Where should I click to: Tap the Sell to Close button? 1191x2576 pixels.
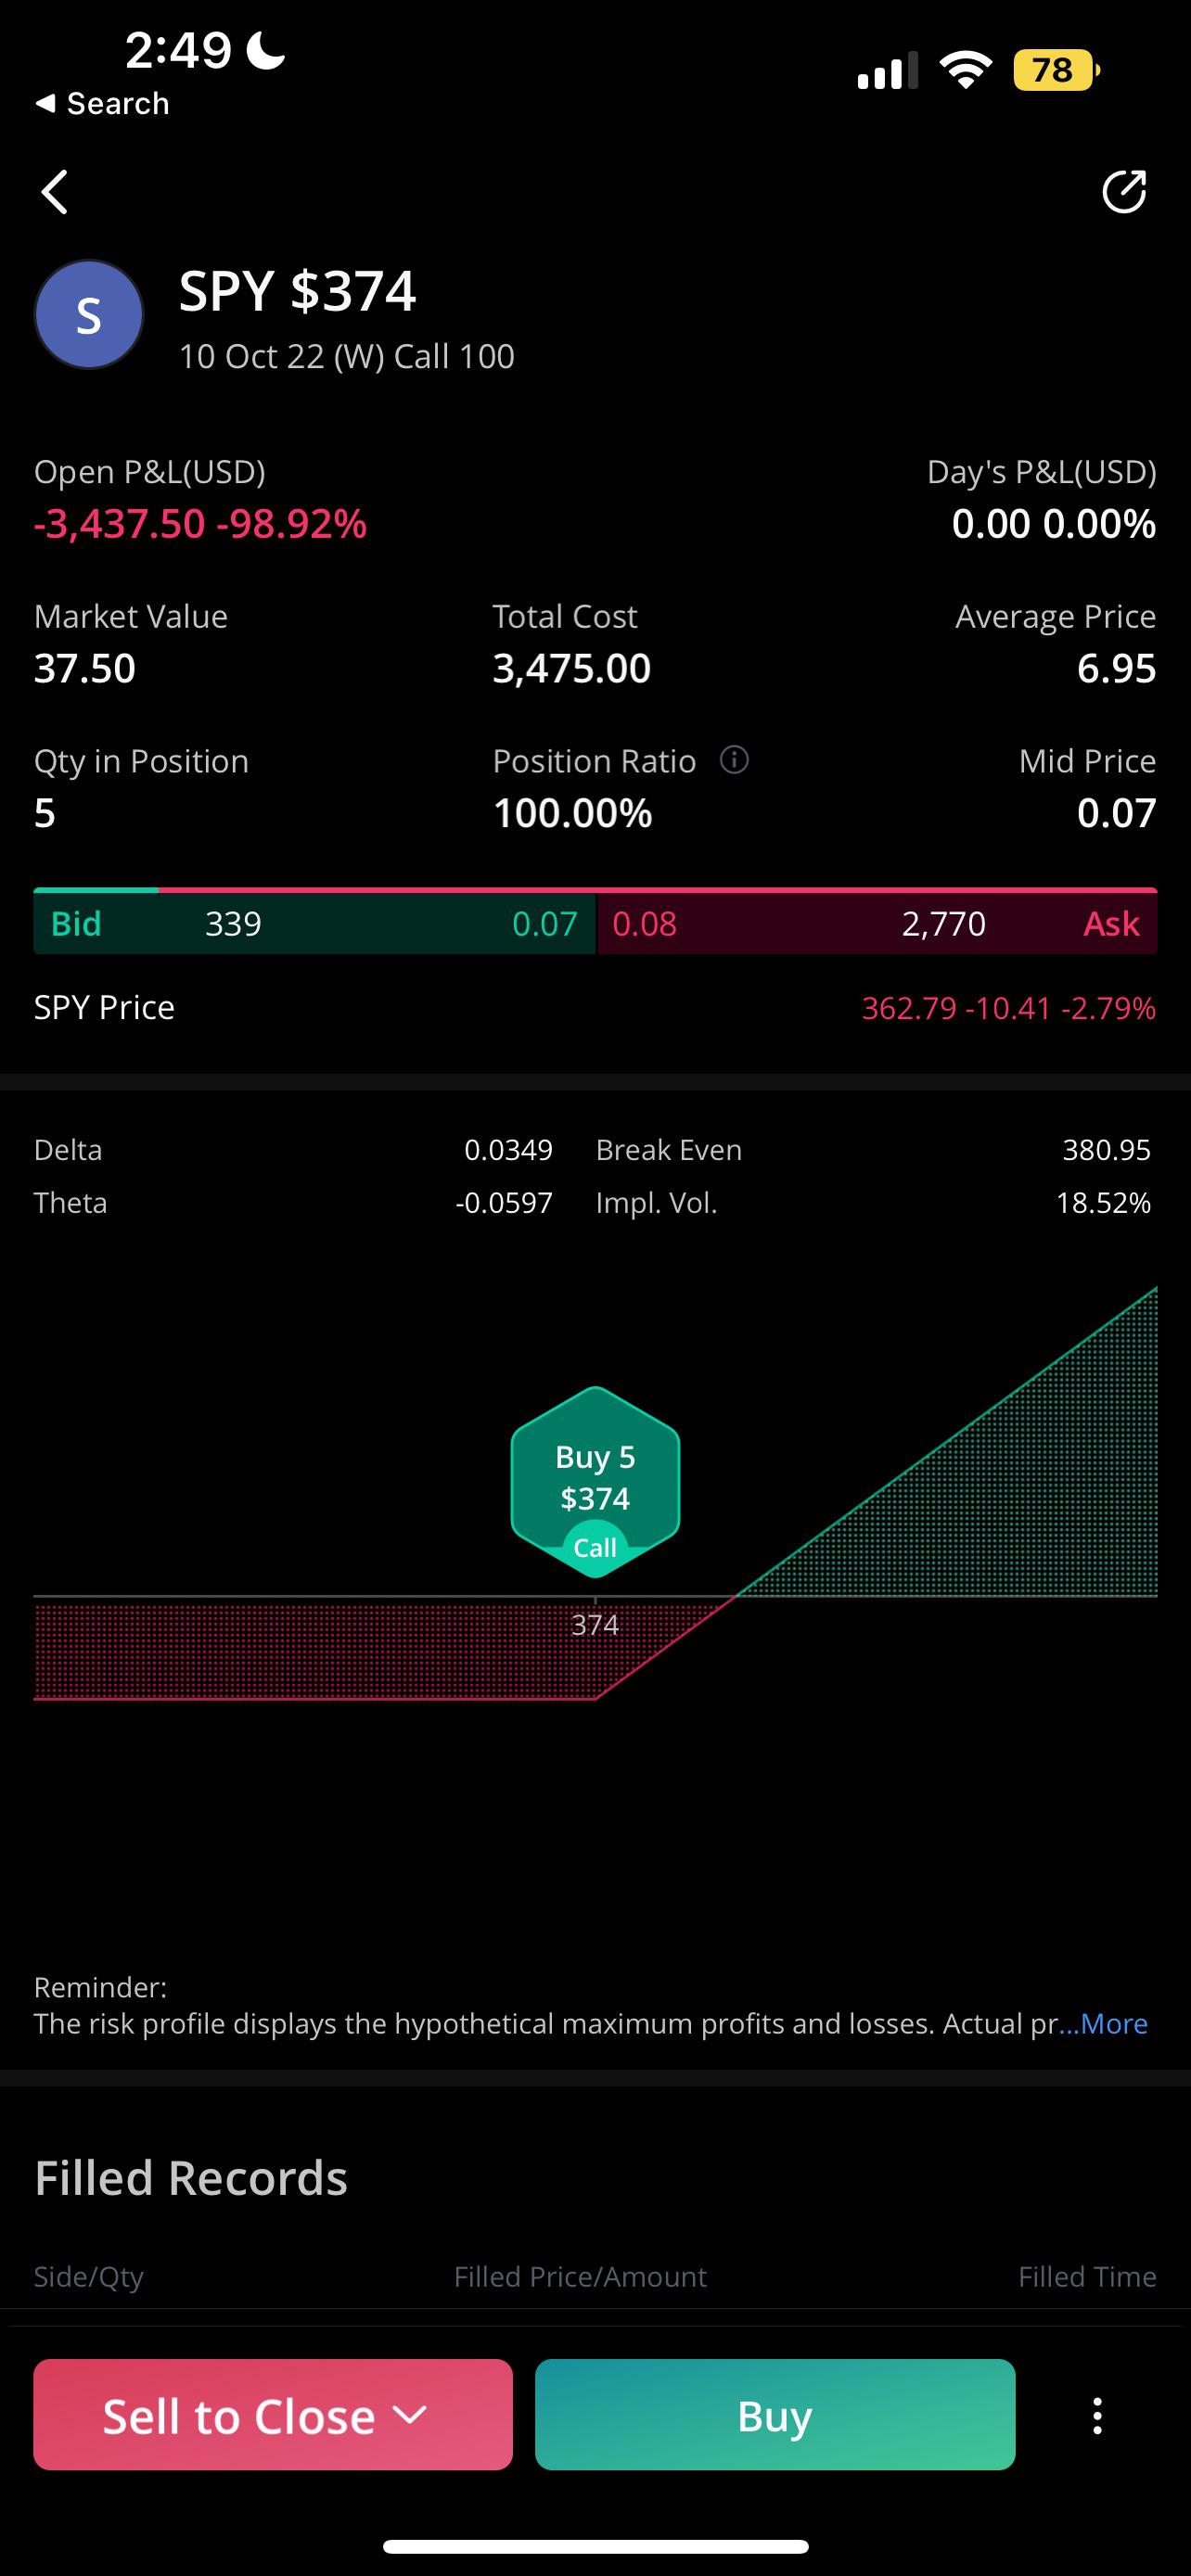(x=238, y=2415)
